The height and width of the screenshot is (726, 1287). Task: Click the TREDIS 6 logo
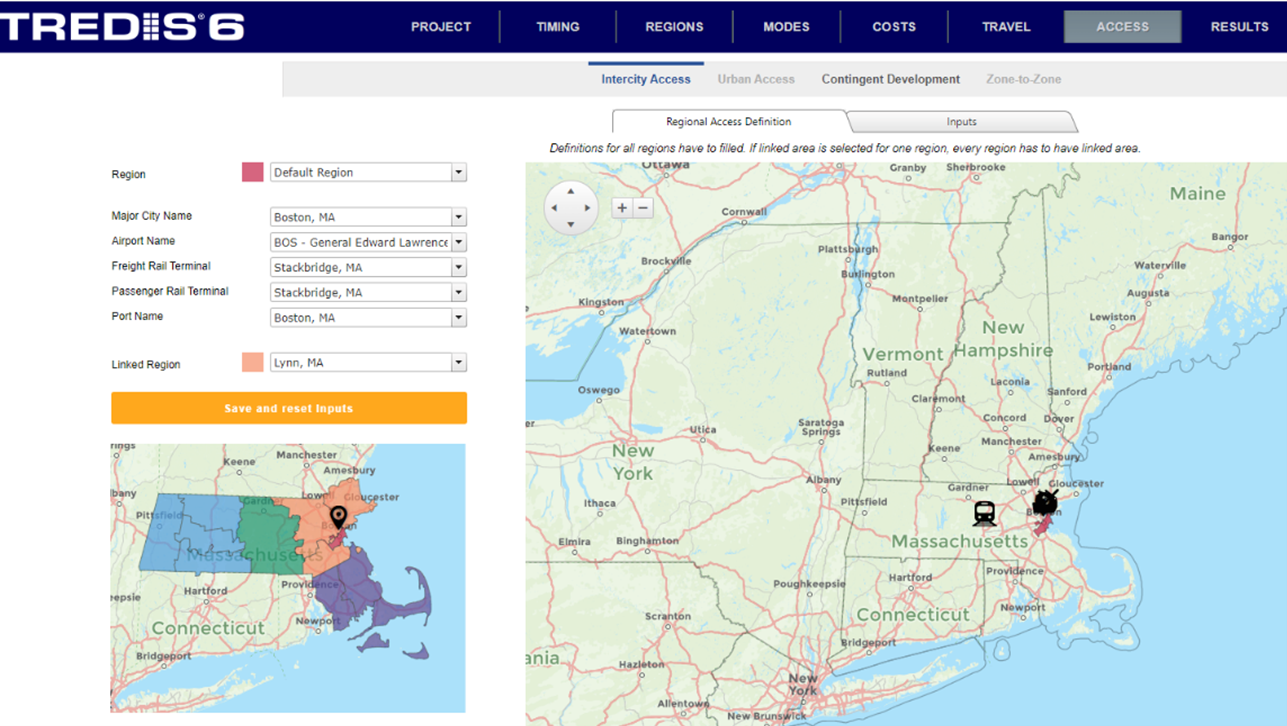(122, 27)
